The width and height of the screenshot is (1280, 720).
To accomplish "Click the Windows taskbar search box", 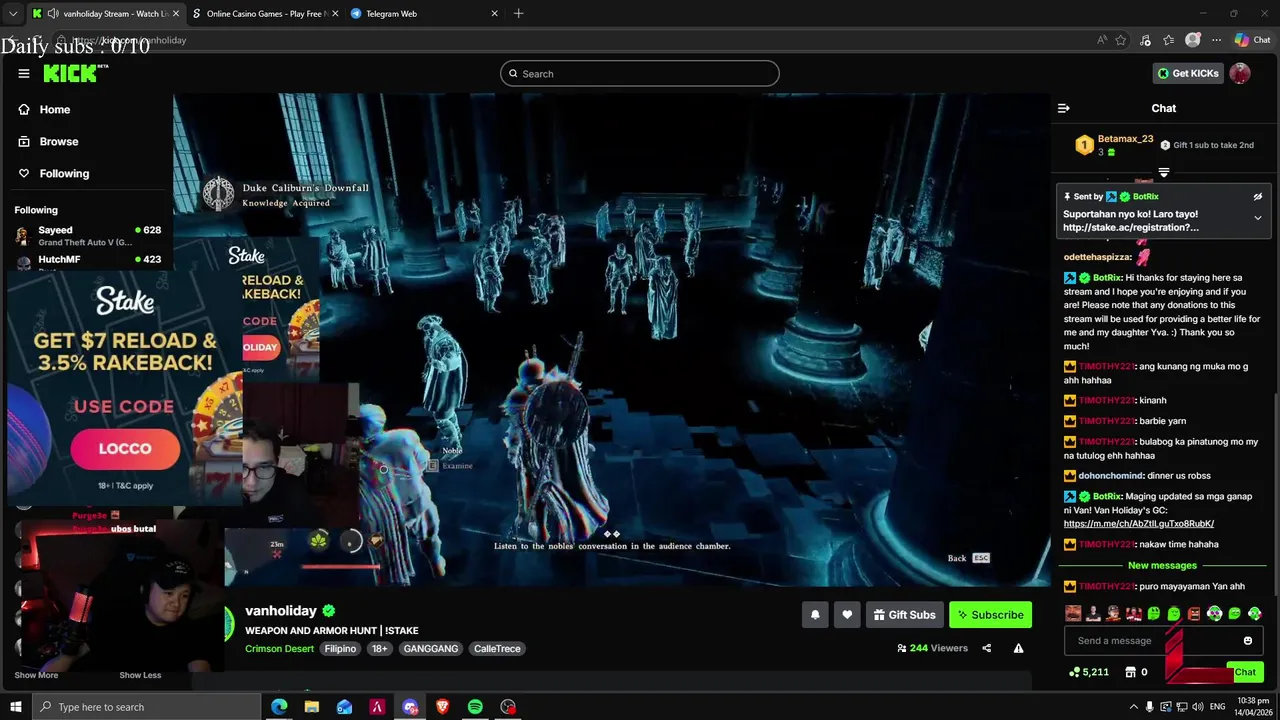I will 146,707.
